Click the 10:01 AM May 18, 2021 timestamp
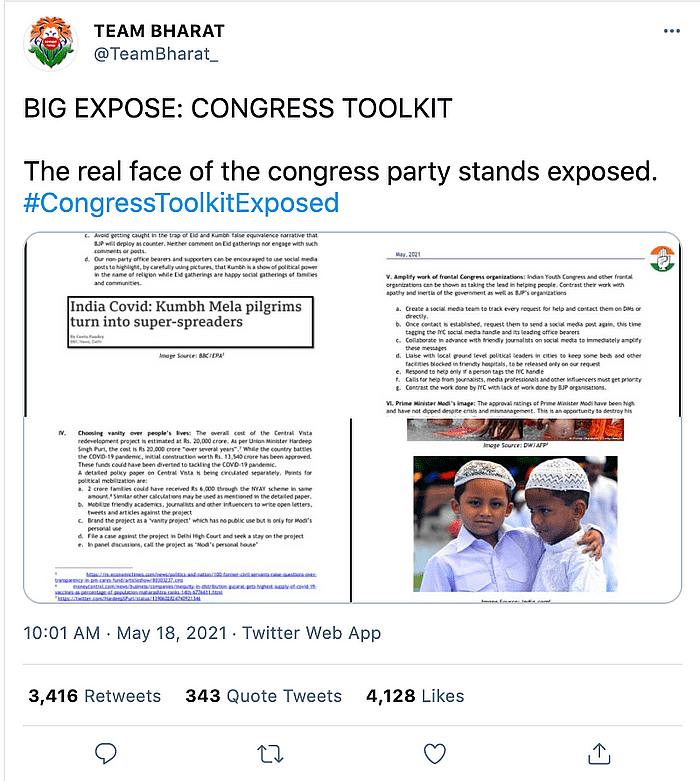700x781 pixels. pyautogui.click(x=125, y=633)
